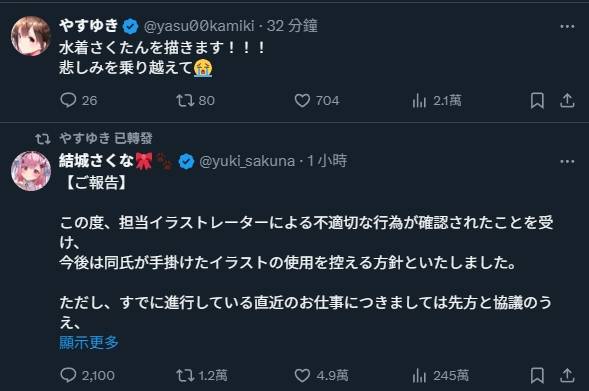Bookmark 結城さくな's report tweet

pos(537,375)
